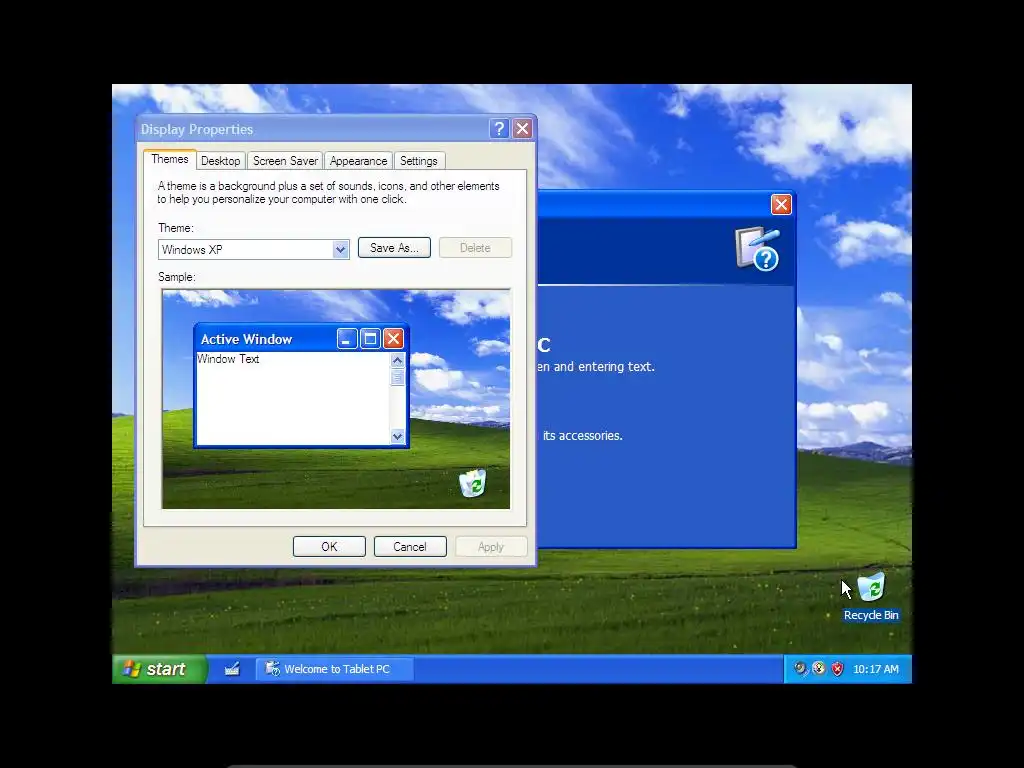Click the middle system tray icon

click(x=818, y=669)
